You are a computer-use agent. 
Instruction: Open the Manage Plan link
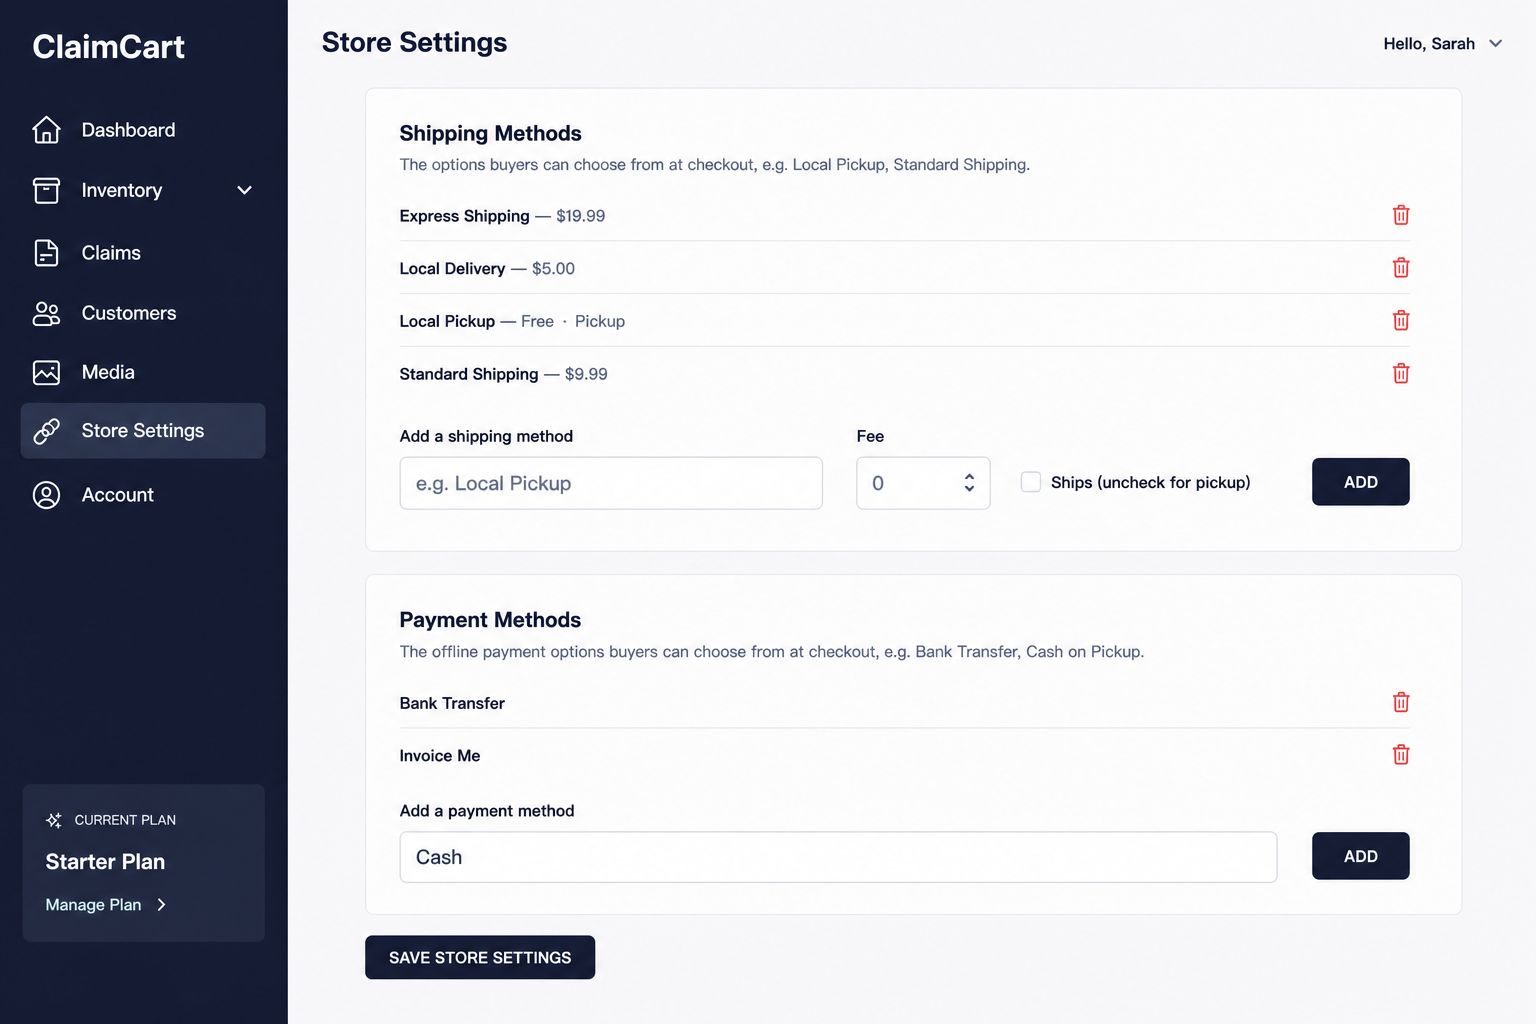pos(106,905)
